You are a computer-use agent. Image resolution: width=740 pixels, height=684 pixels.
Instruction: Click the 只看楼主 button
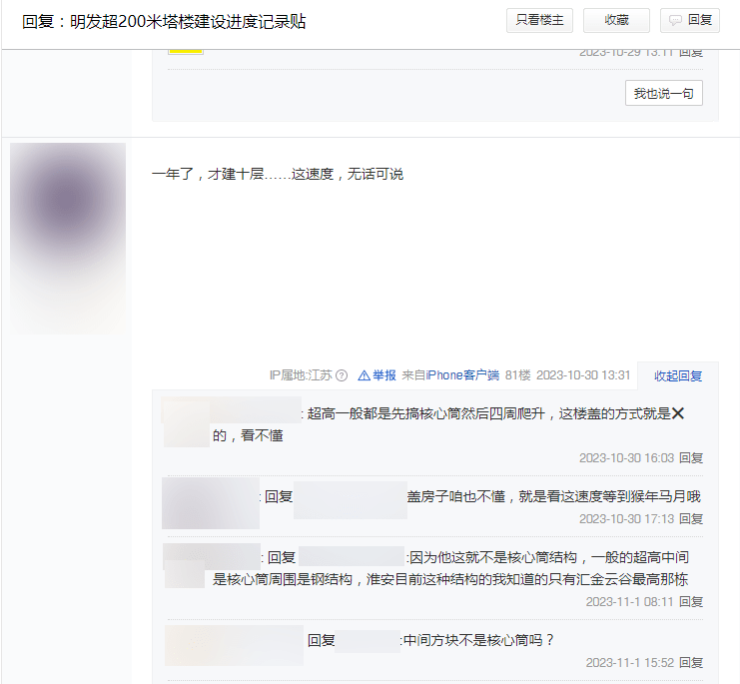[x=539, y=20]
